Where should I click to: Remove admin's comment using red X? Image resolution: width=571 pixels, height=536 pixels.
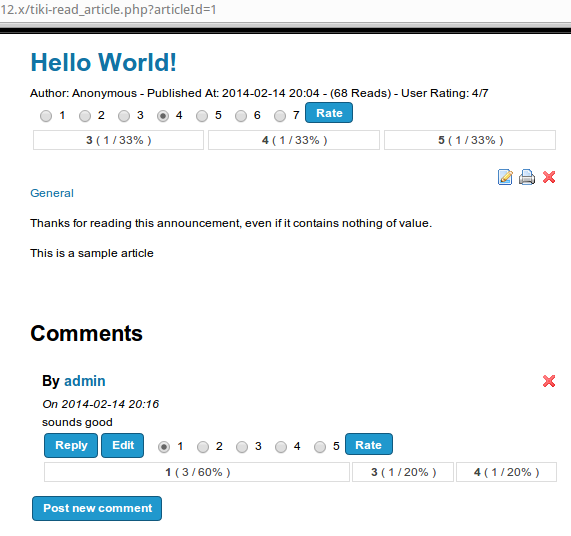[x=549, y=381]
